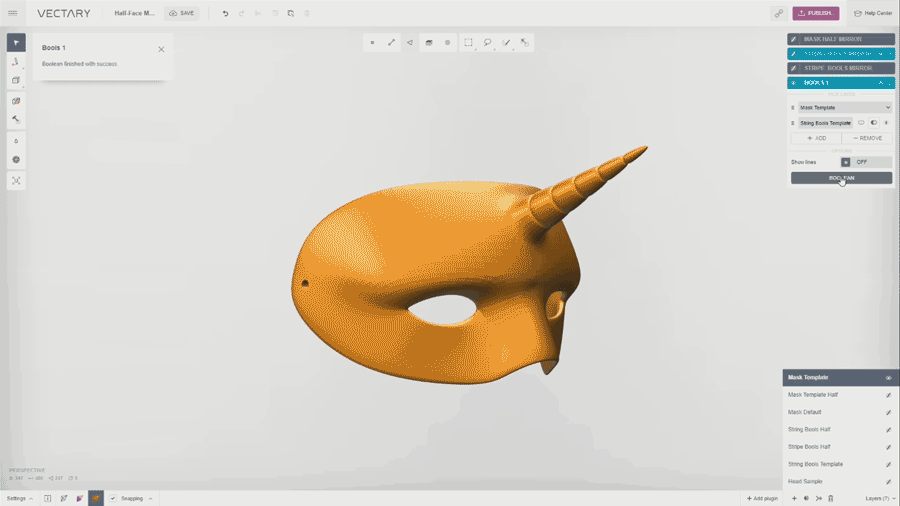Screen dimensions: 900x506
Task: Select the Stripe Bools Half layer
Action: pos(809,447)
